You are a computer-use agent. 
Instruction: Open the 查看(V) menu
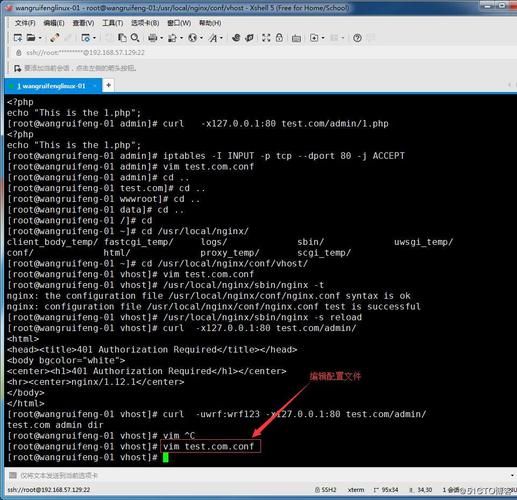[83, 23]
